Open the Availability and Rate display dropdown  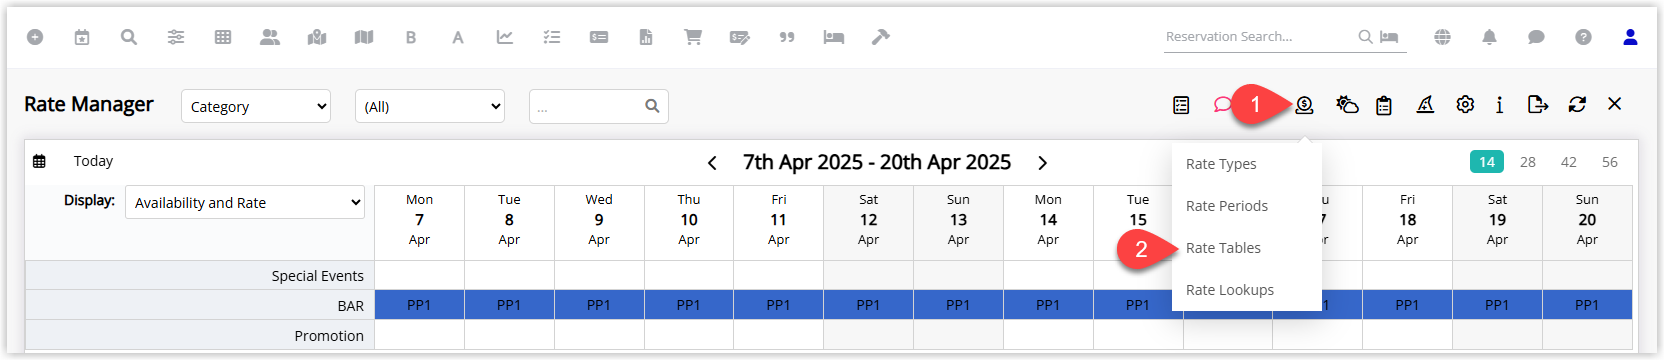click(245, 202)
